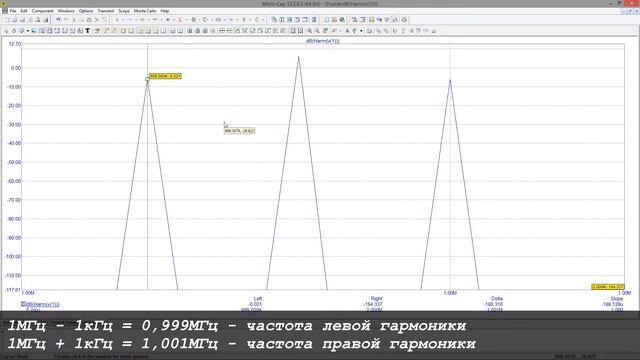This screenshot has height=360, width=640.
Task: Click the Open file toolbar icon
Action: point(15,20)
